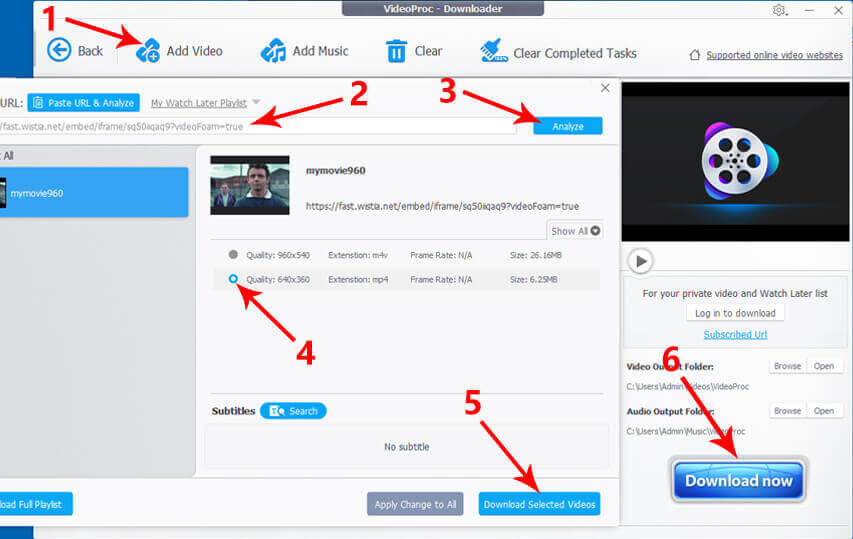Click Log in to download button
This screenshot has height=539, width=853.
point(735,313)
